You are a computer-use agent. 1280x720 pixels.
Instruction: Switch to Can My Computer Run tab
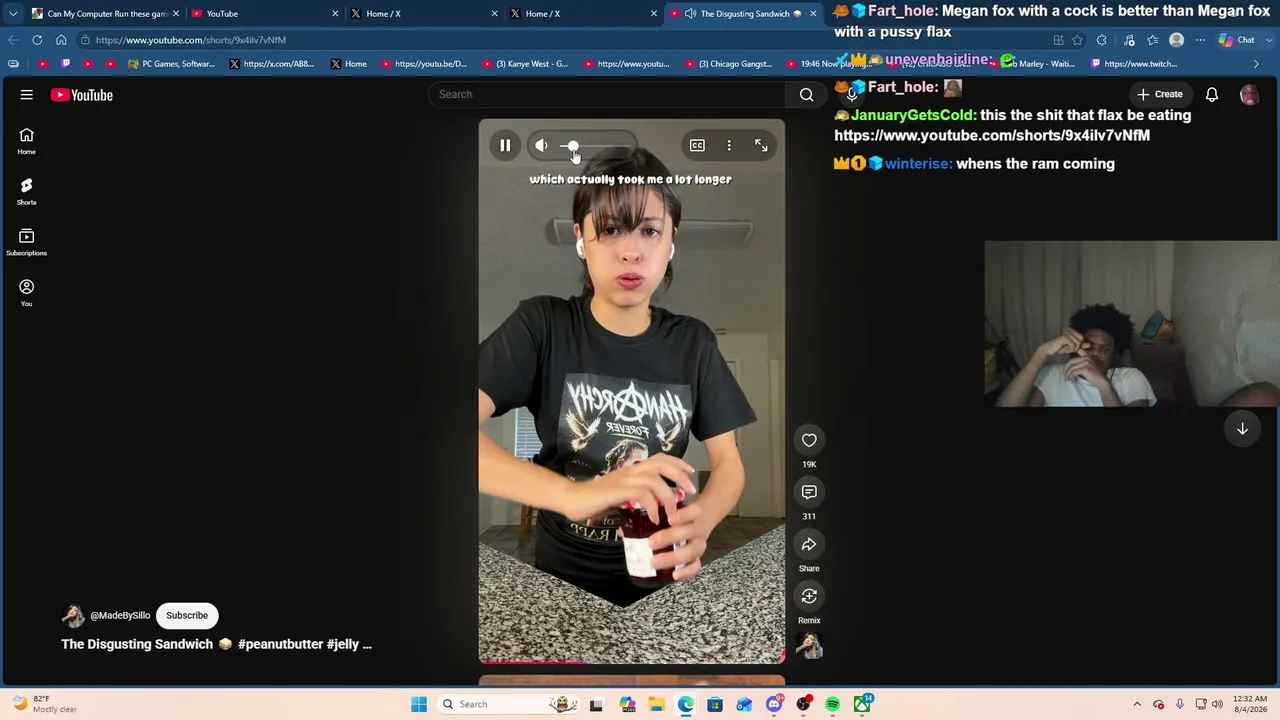106,14
